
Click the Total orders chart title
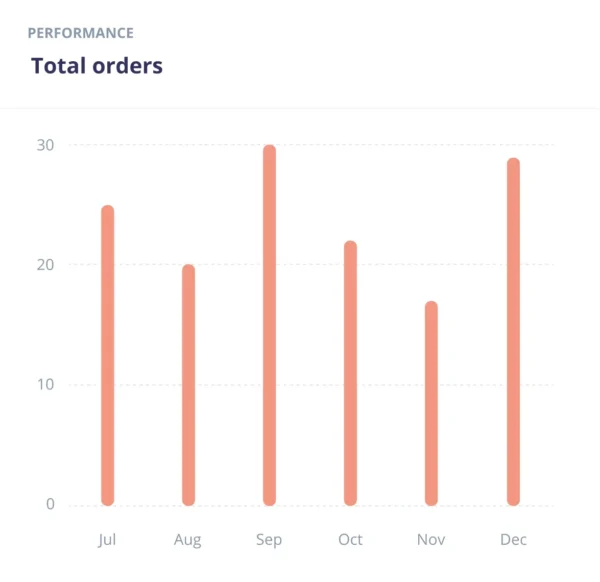96,66
